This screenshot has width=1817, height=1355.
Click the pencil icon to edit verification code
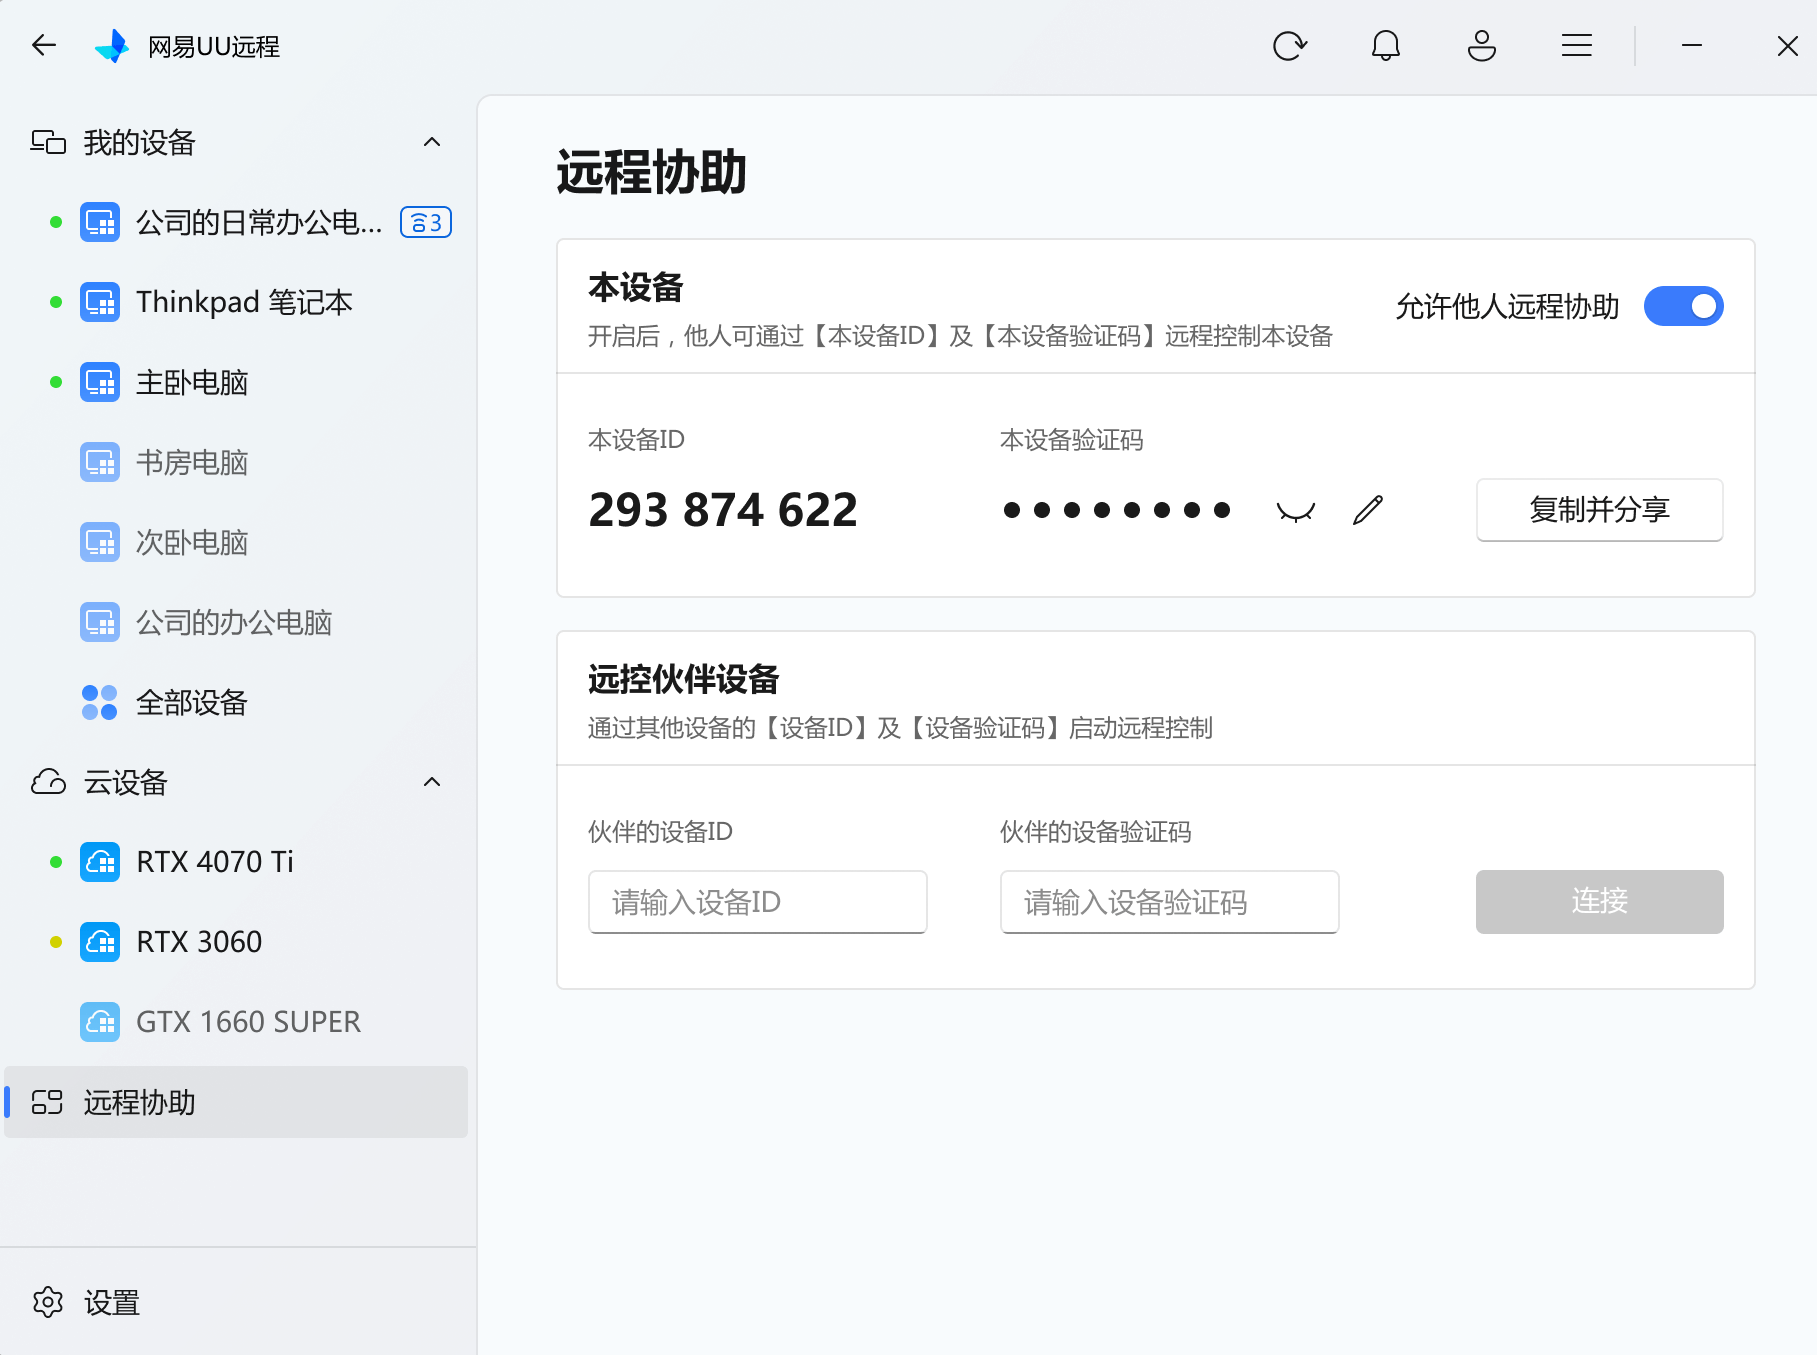tap(1368, 509)
